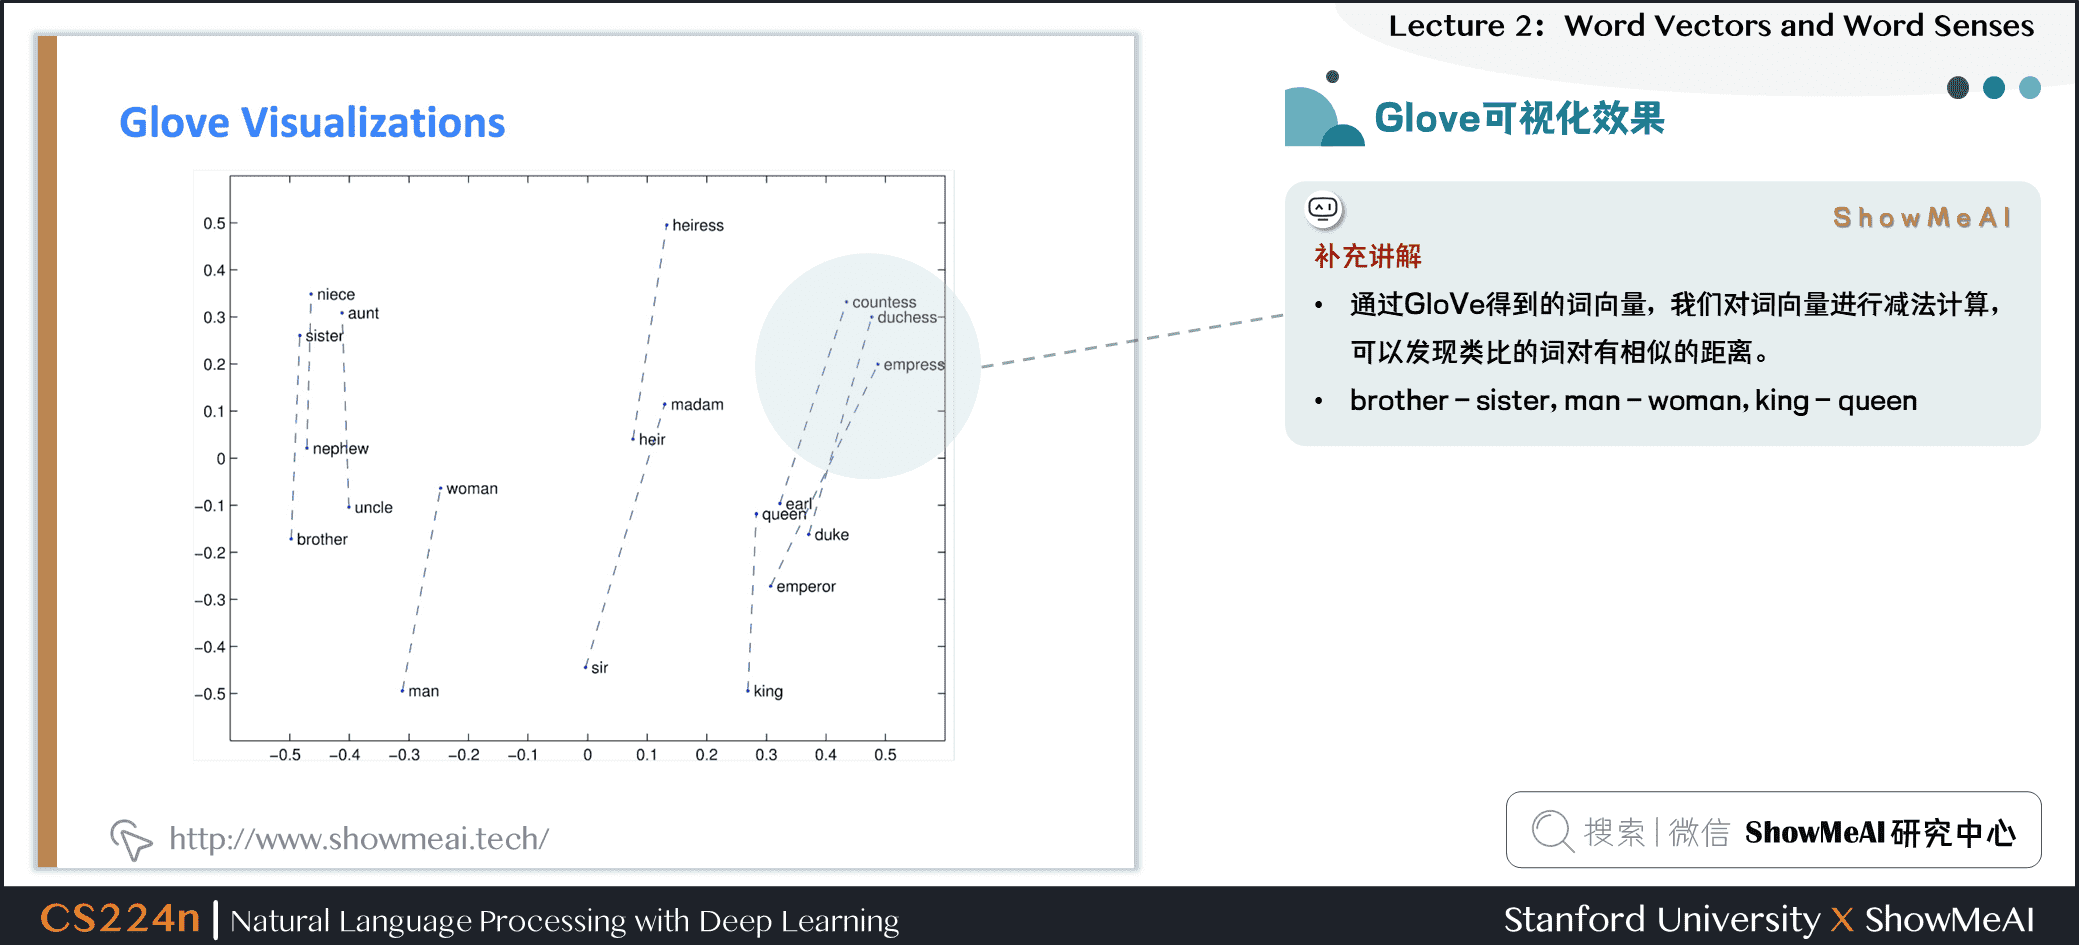Click the 'aunt' word in the plot
The image size is (2079, 945).
[x=363, y=314]
